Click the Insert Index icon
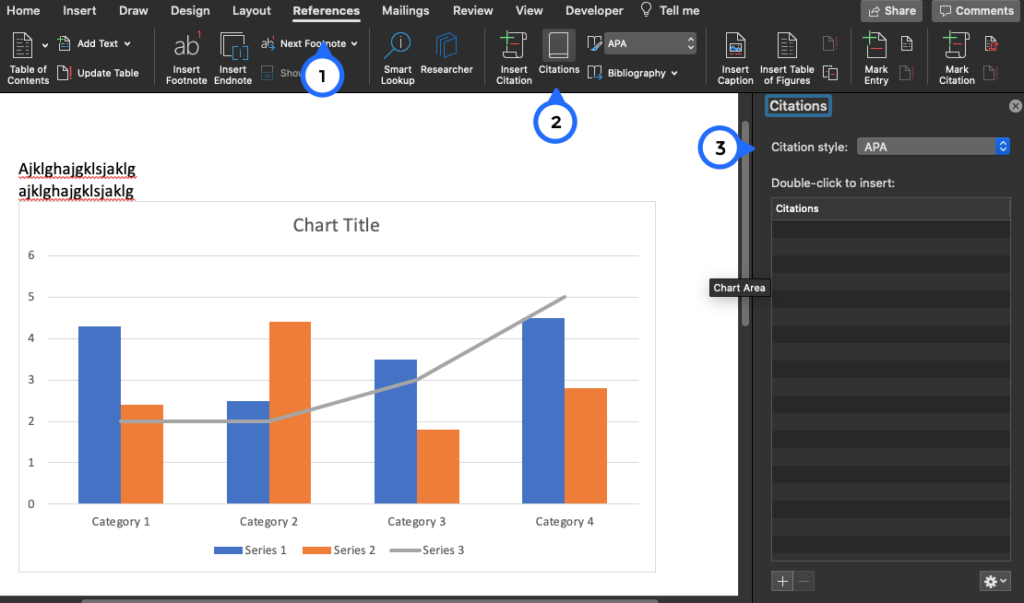The width and height of the screenshot is (1024, 603). coord(906,44)
